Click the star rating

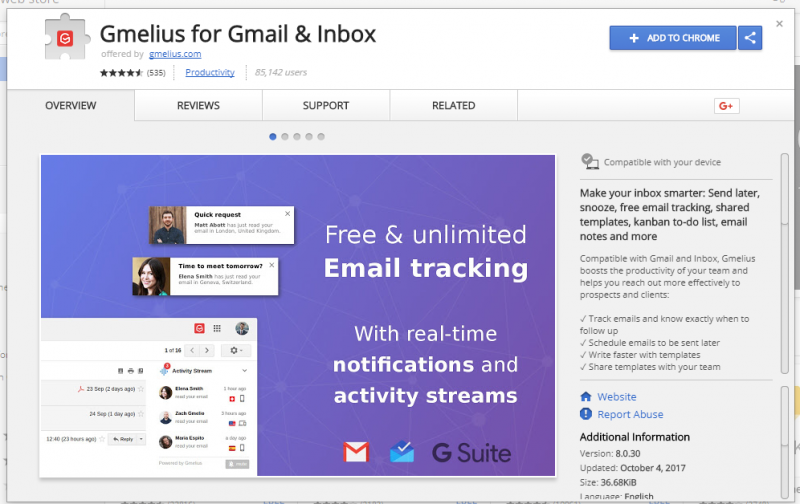point(121,73)
